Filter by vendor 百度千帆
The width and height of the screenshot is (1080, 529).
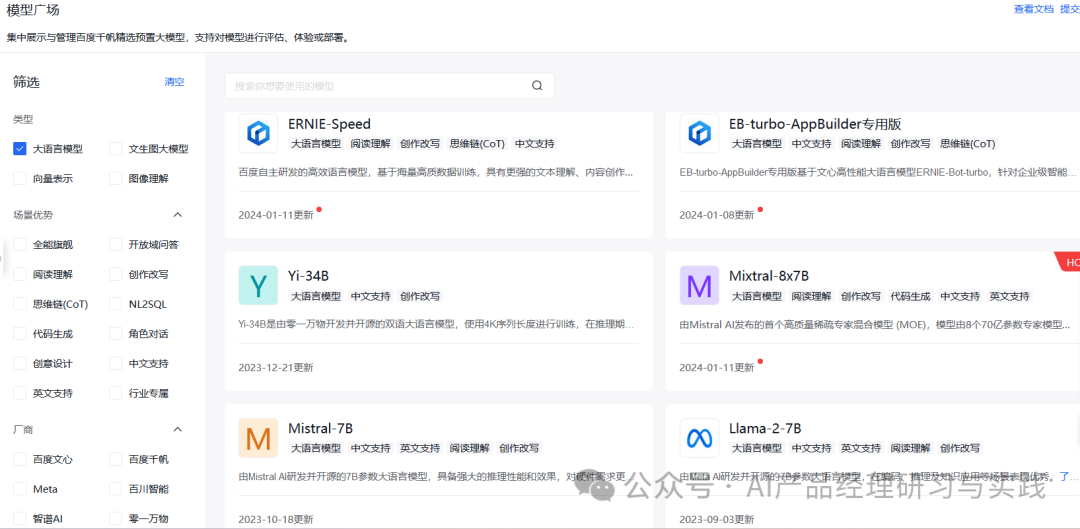[116, 459]
